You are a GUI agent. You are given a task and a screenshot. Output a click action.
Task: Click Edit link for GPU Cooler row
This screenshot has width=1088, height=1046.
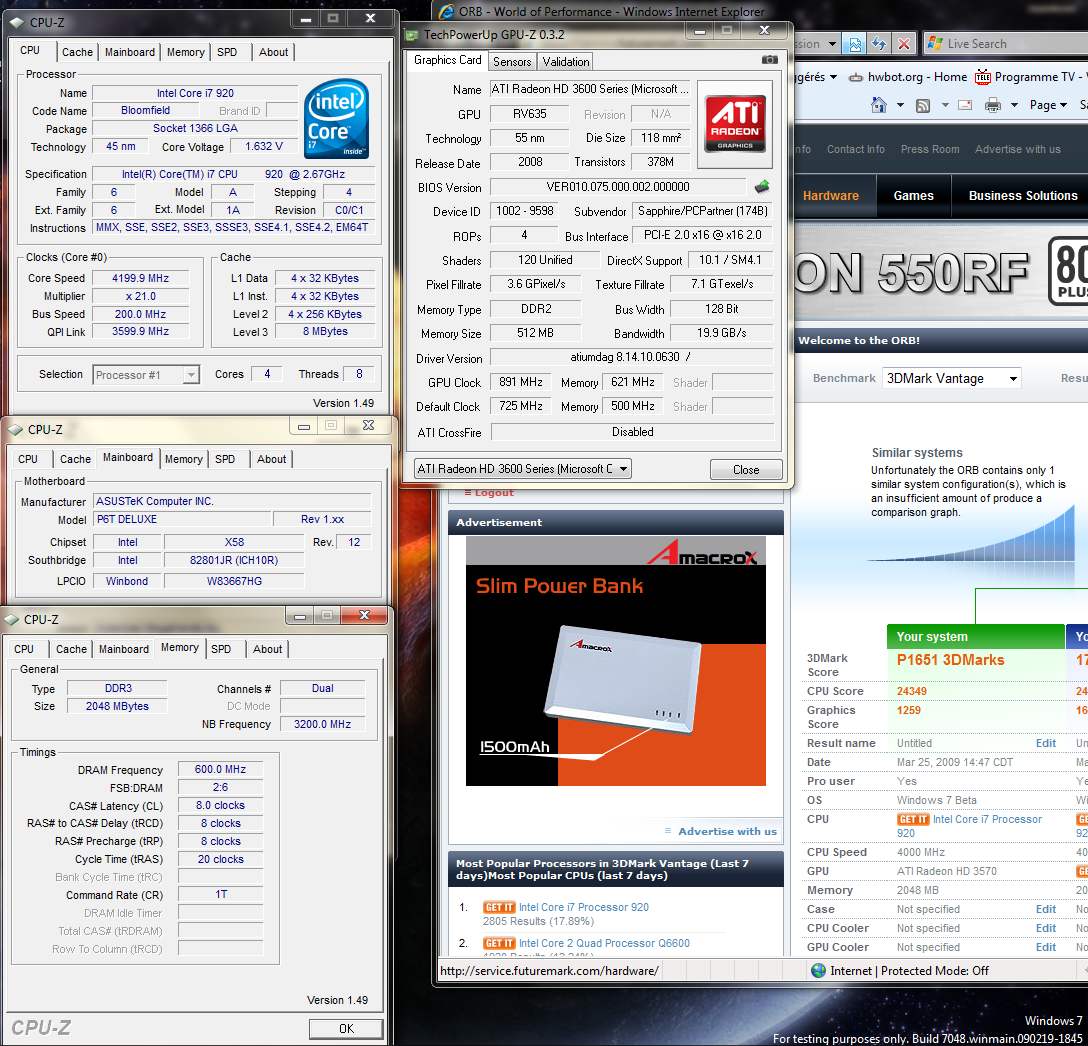1046,947
